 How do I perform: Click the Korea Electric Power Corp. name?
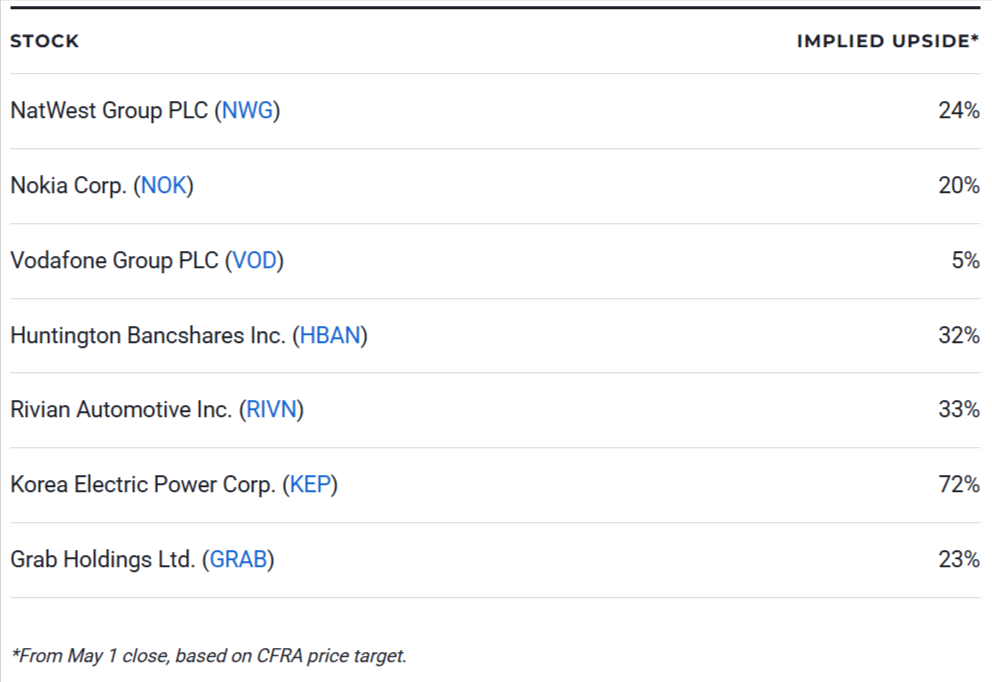(143, 484)
